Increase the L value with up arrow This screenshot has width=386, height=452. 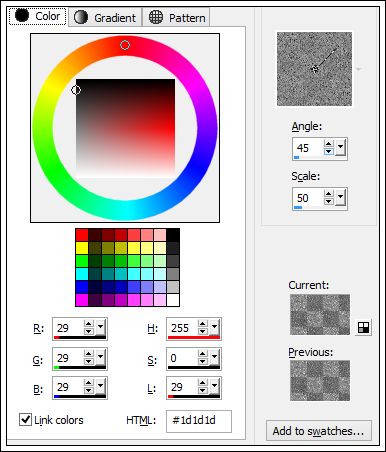203,383
